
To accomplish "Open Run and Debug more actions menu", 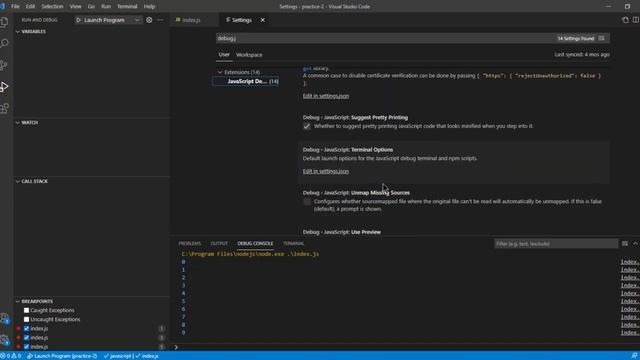I will point(160,20).
